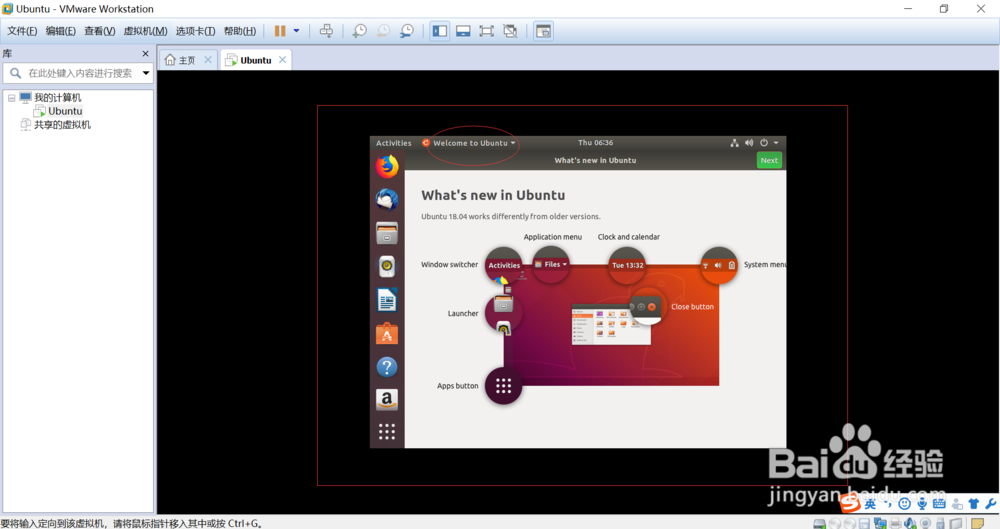Open LibreOffice Writer from the dock
Screen dimensions: 1000x529
386,300
